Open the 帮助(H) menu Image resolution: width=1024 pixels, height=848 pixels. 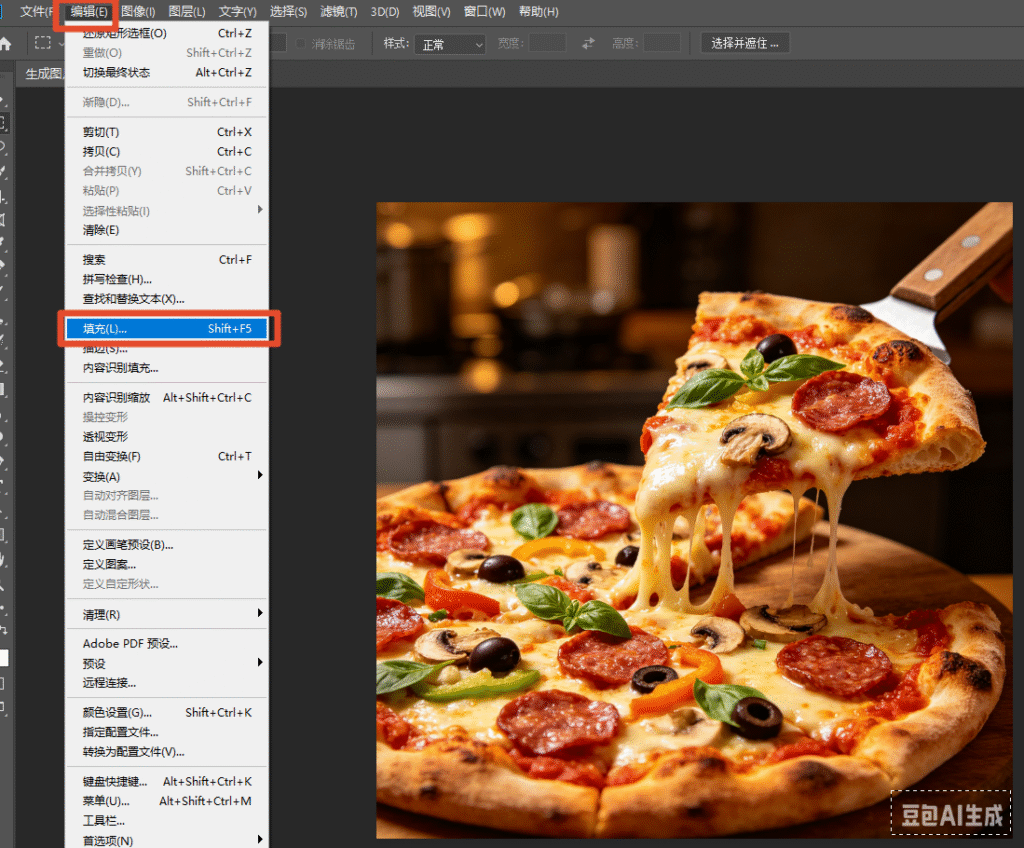point(538,12)
